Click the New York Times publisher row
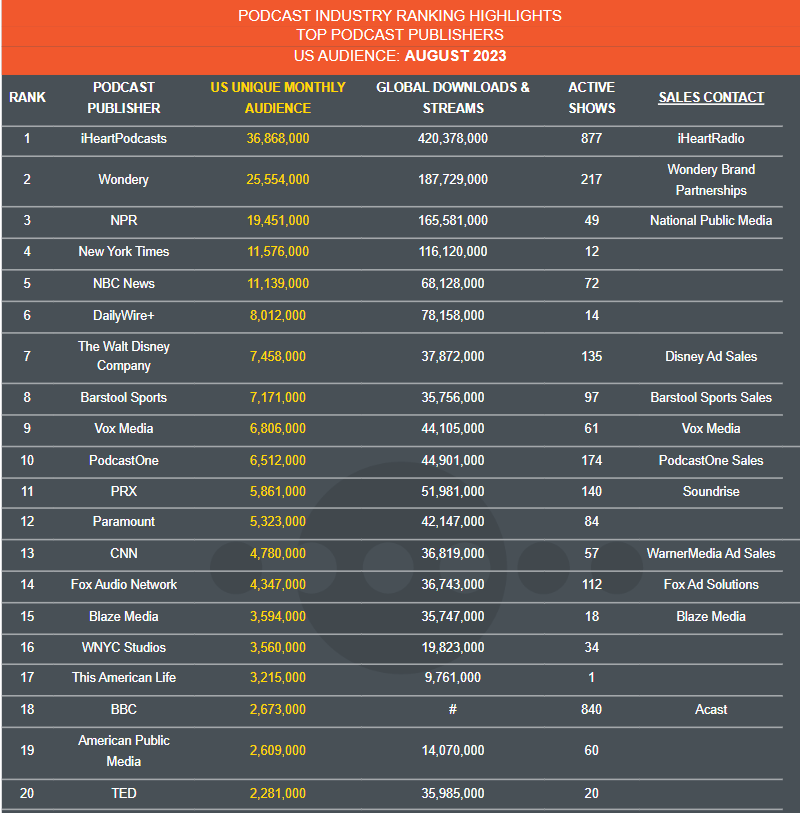The width and height of the screenshot is (800, 813). [x=392, y=251]
